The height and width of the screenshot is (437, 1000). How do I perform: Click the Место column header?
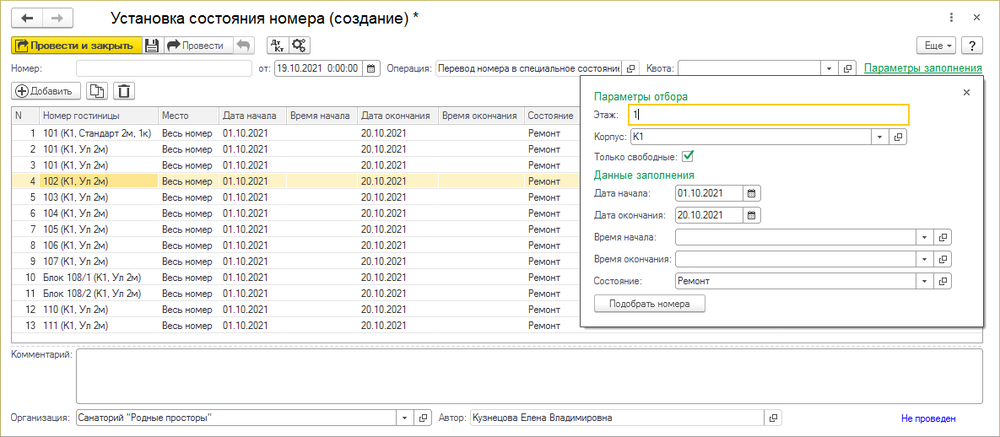point(188,115)
